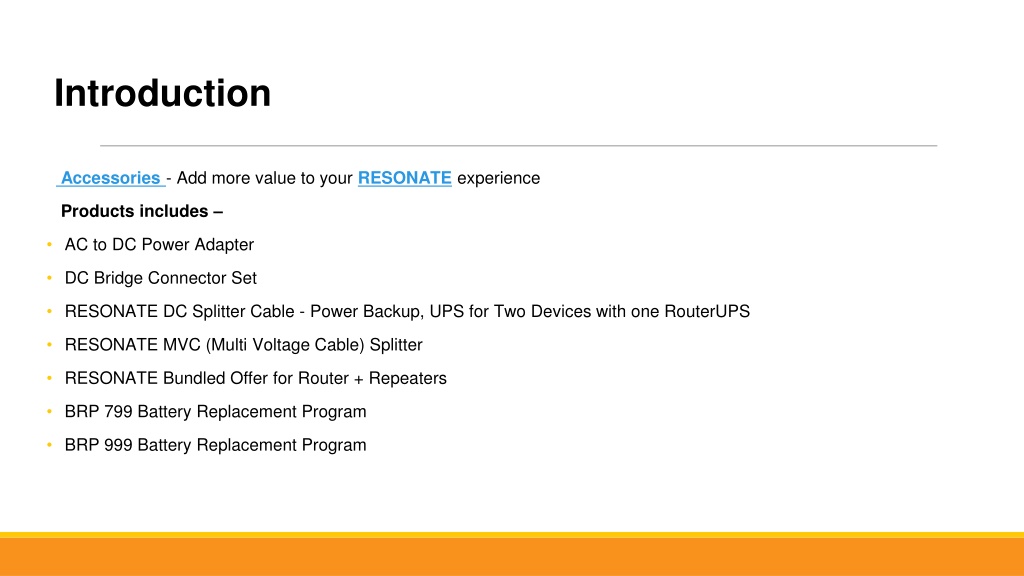This screenshot has width=1024, height=576.
Task: Click the 'RouterUPS' word in Splitter Cable line
Action: (707, 311)
